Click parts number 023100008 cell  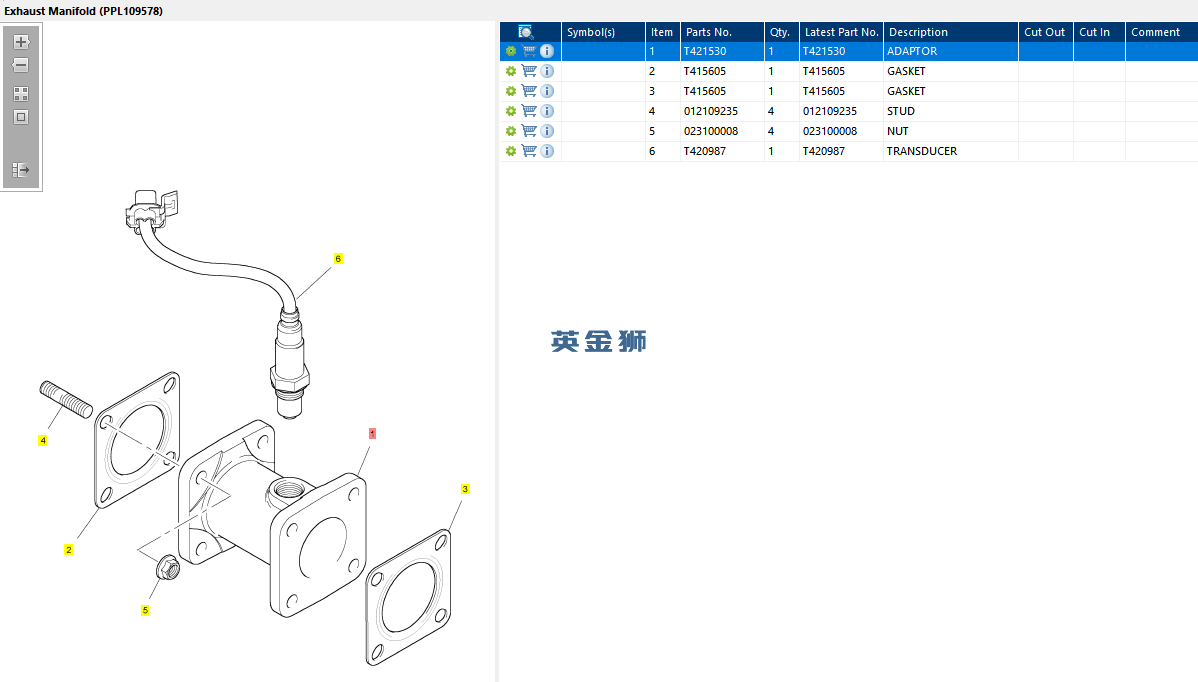coord(722,131)
